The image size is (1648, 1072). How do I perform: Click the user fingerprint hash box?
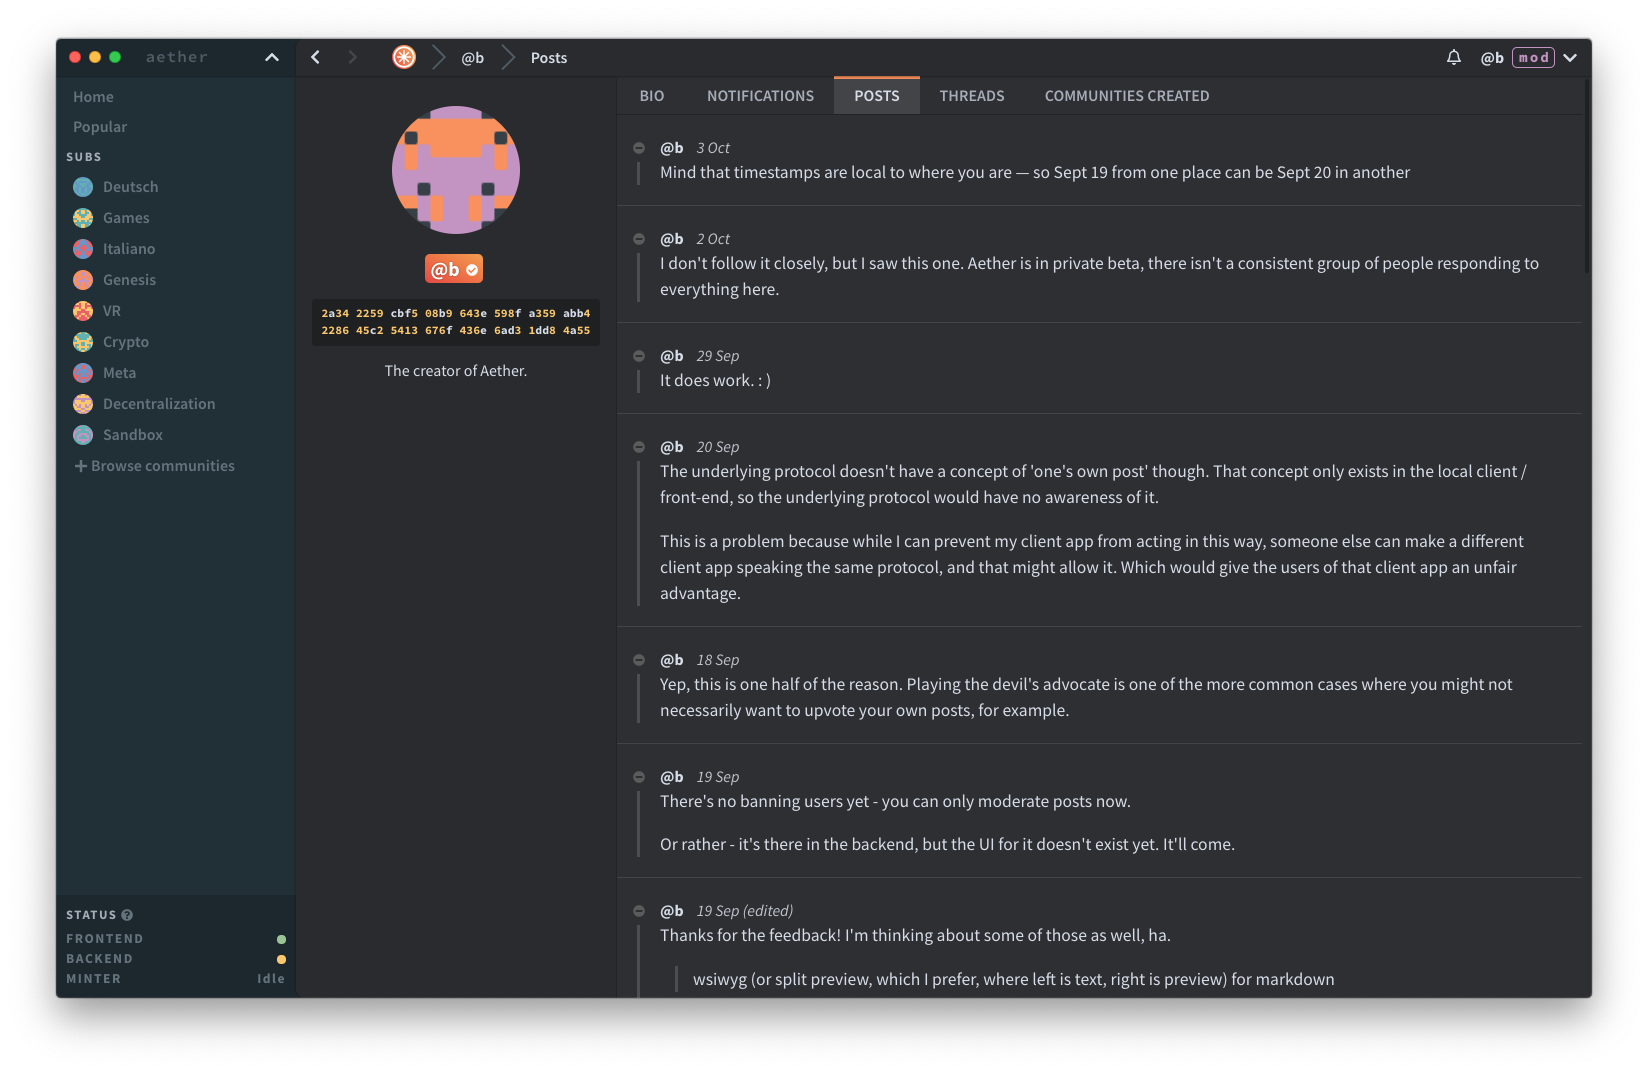pyautogui.click(x=456, y=322)
